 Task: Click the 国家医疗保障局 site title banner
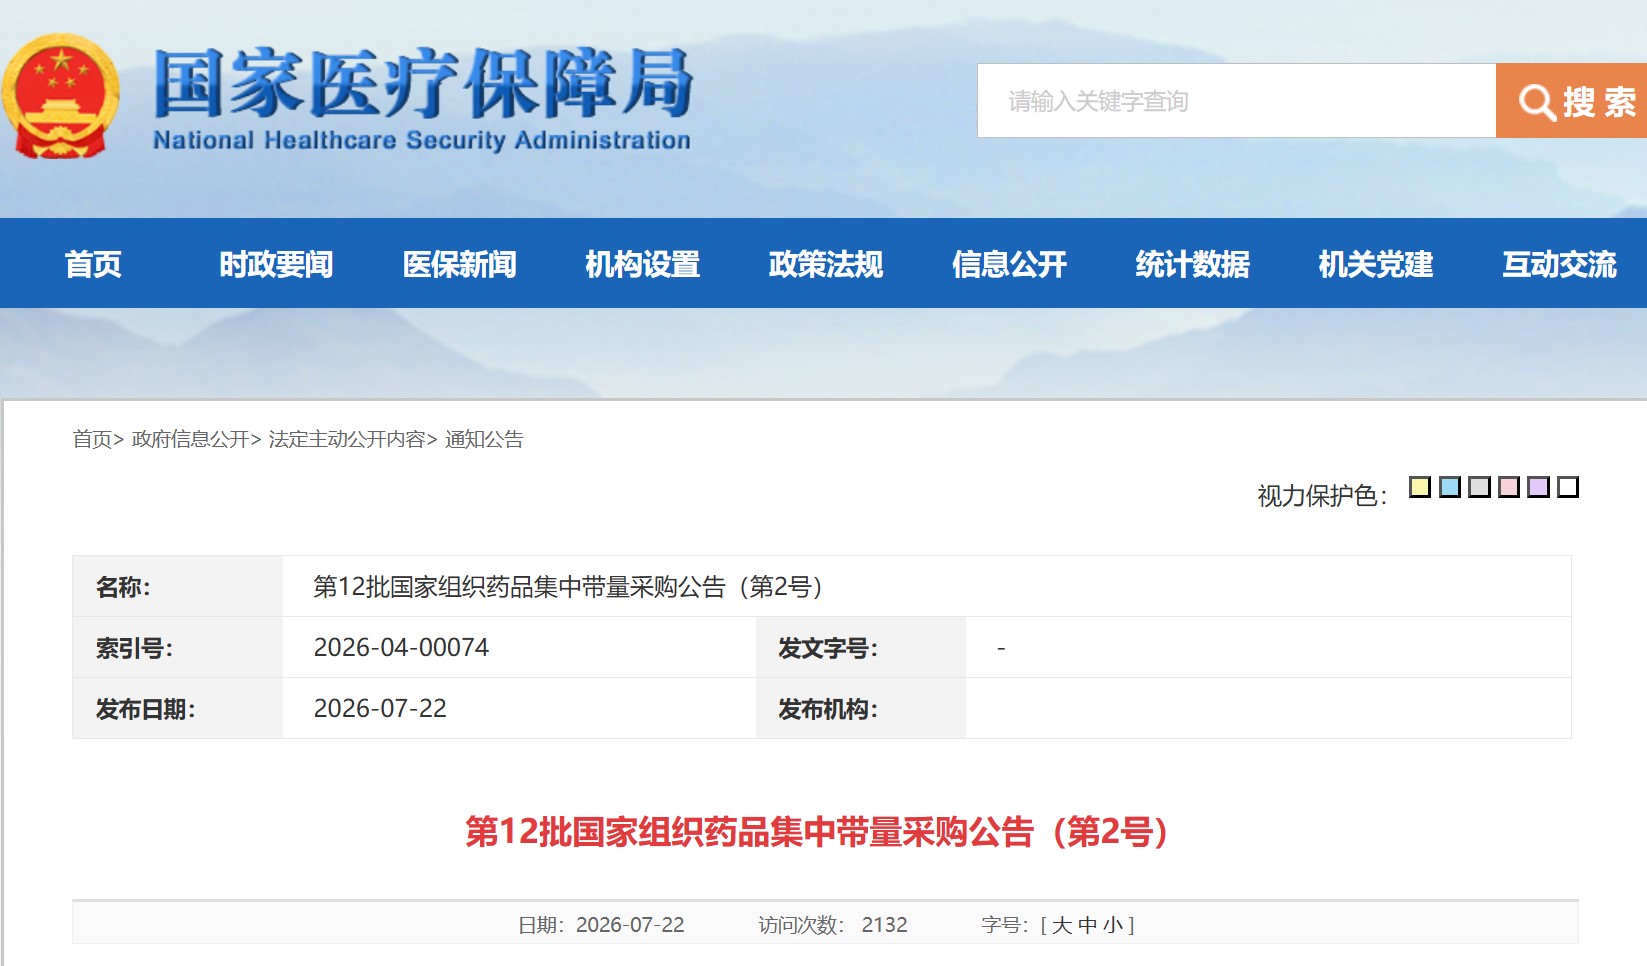(423, 98)
